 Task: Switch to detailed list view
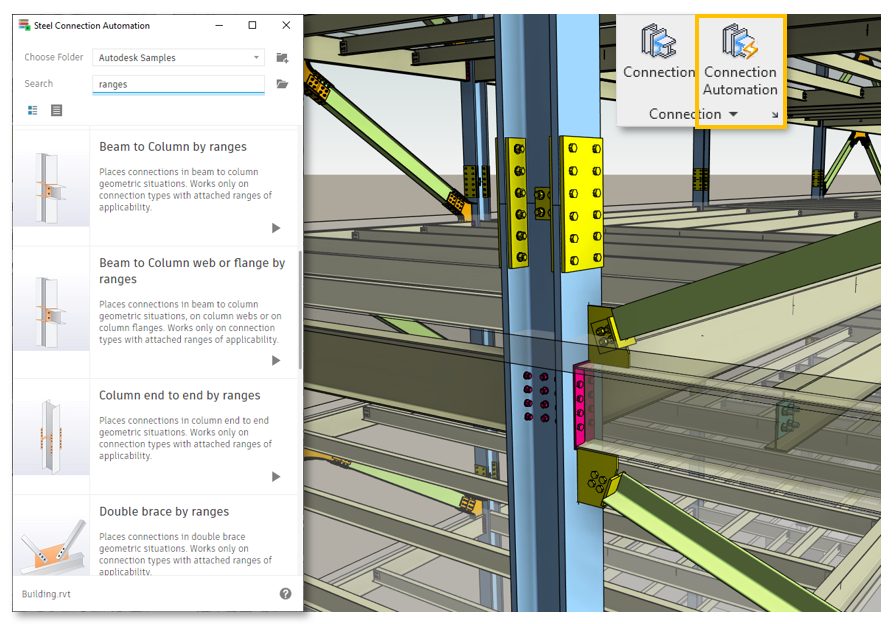coord(33,110)
